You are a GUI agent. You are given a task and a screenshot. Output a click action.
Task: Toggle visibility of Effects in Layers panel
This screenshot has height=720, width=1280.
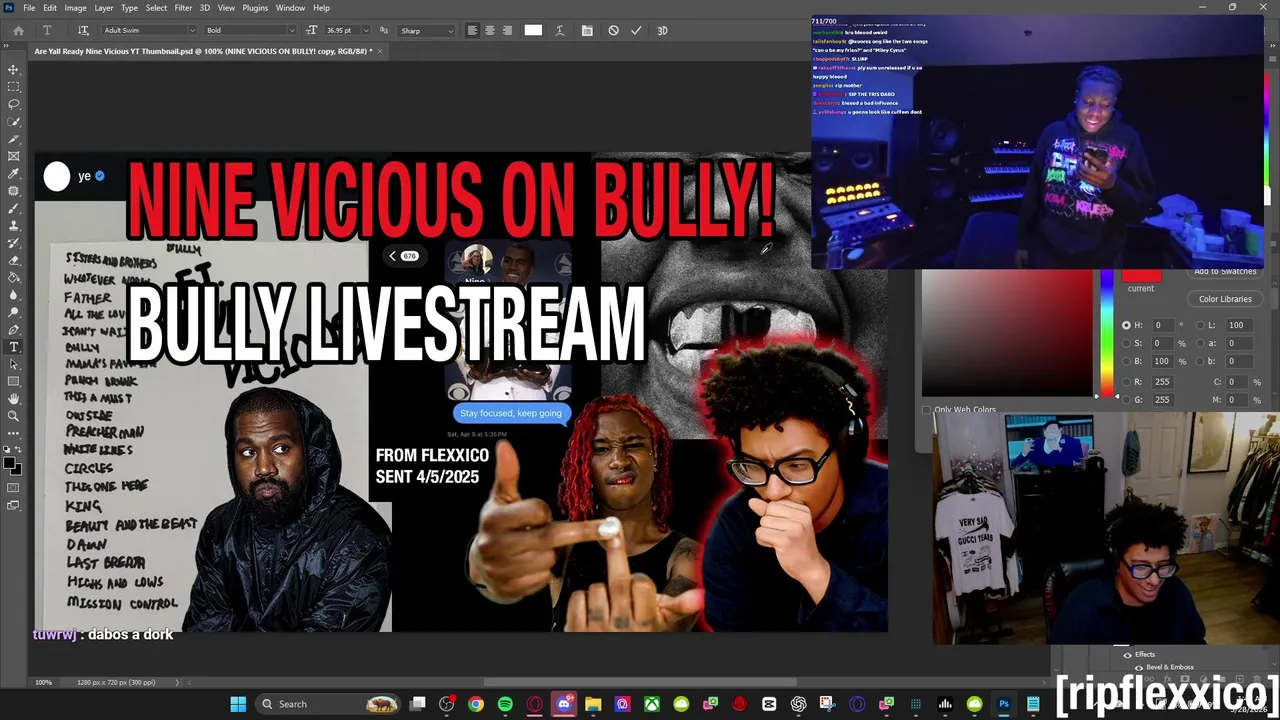tap(1127, 655)
